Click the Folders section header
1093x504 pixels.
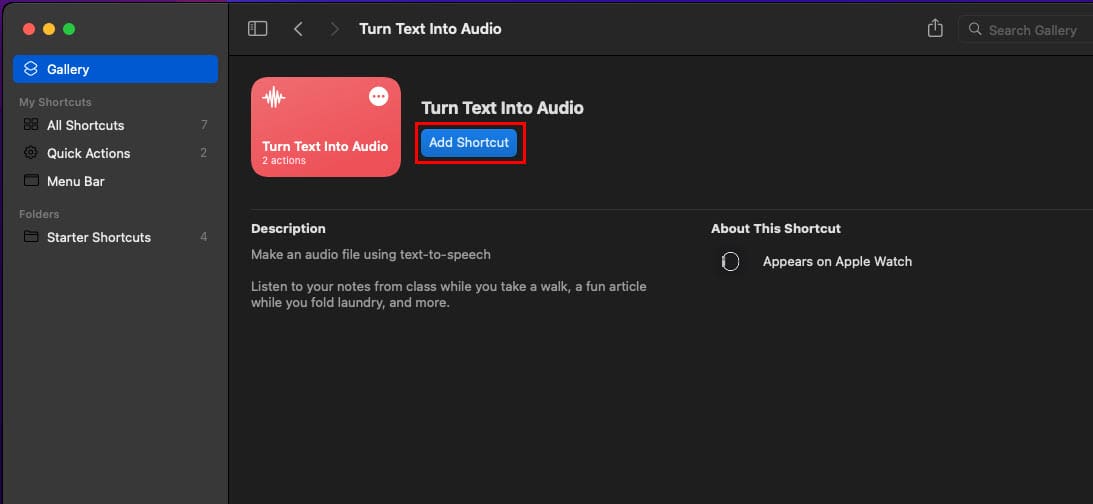coord(39,214)
